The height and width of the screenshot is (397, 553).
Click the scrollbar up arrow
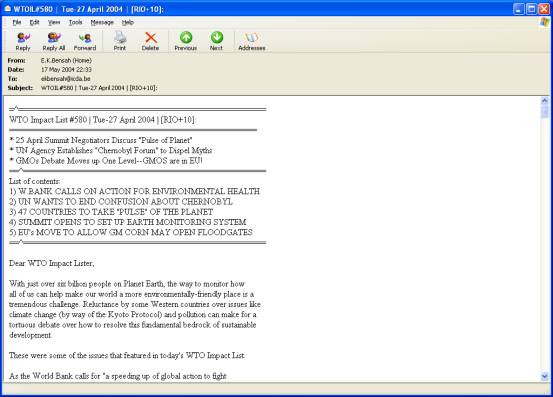click(x=545, y=101)
